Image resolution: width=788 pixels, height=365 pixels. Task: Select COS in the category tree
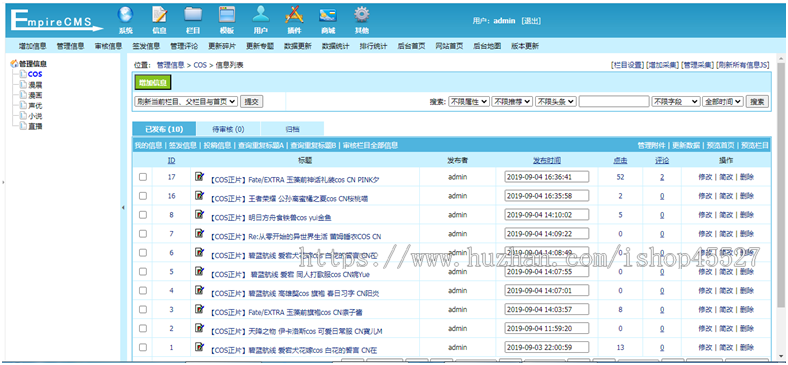coord(35,74)
